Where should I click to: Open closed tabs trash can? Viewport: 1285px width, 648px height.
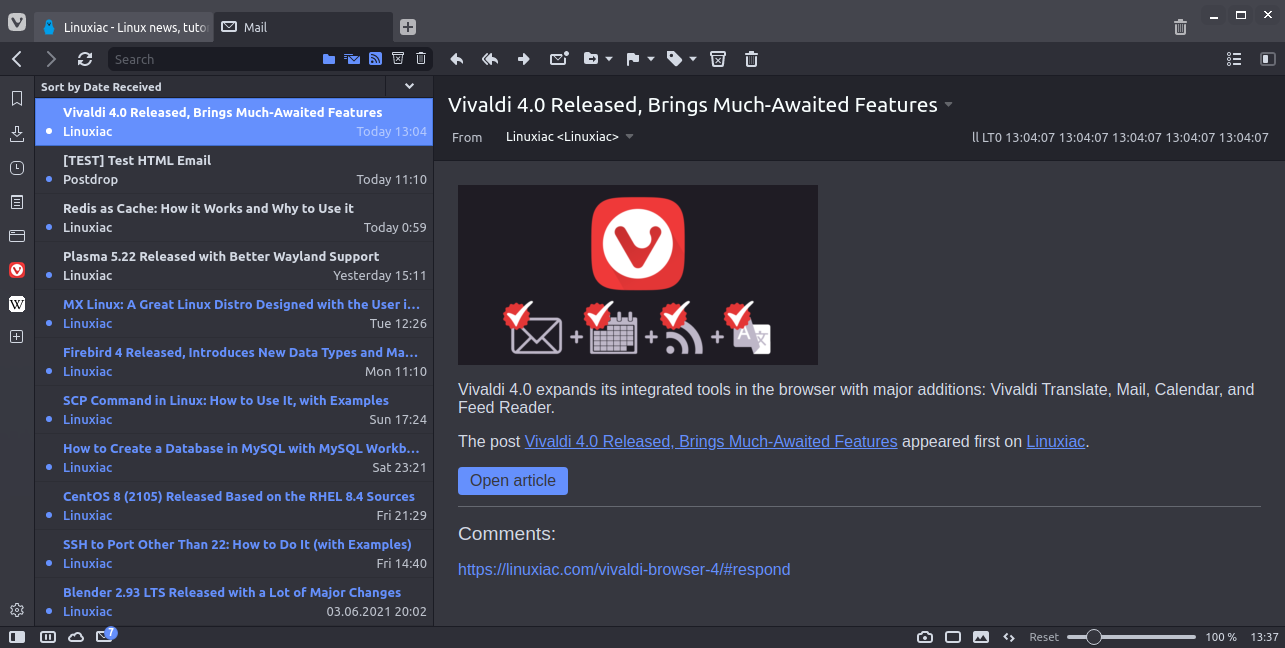point(1180,27)
